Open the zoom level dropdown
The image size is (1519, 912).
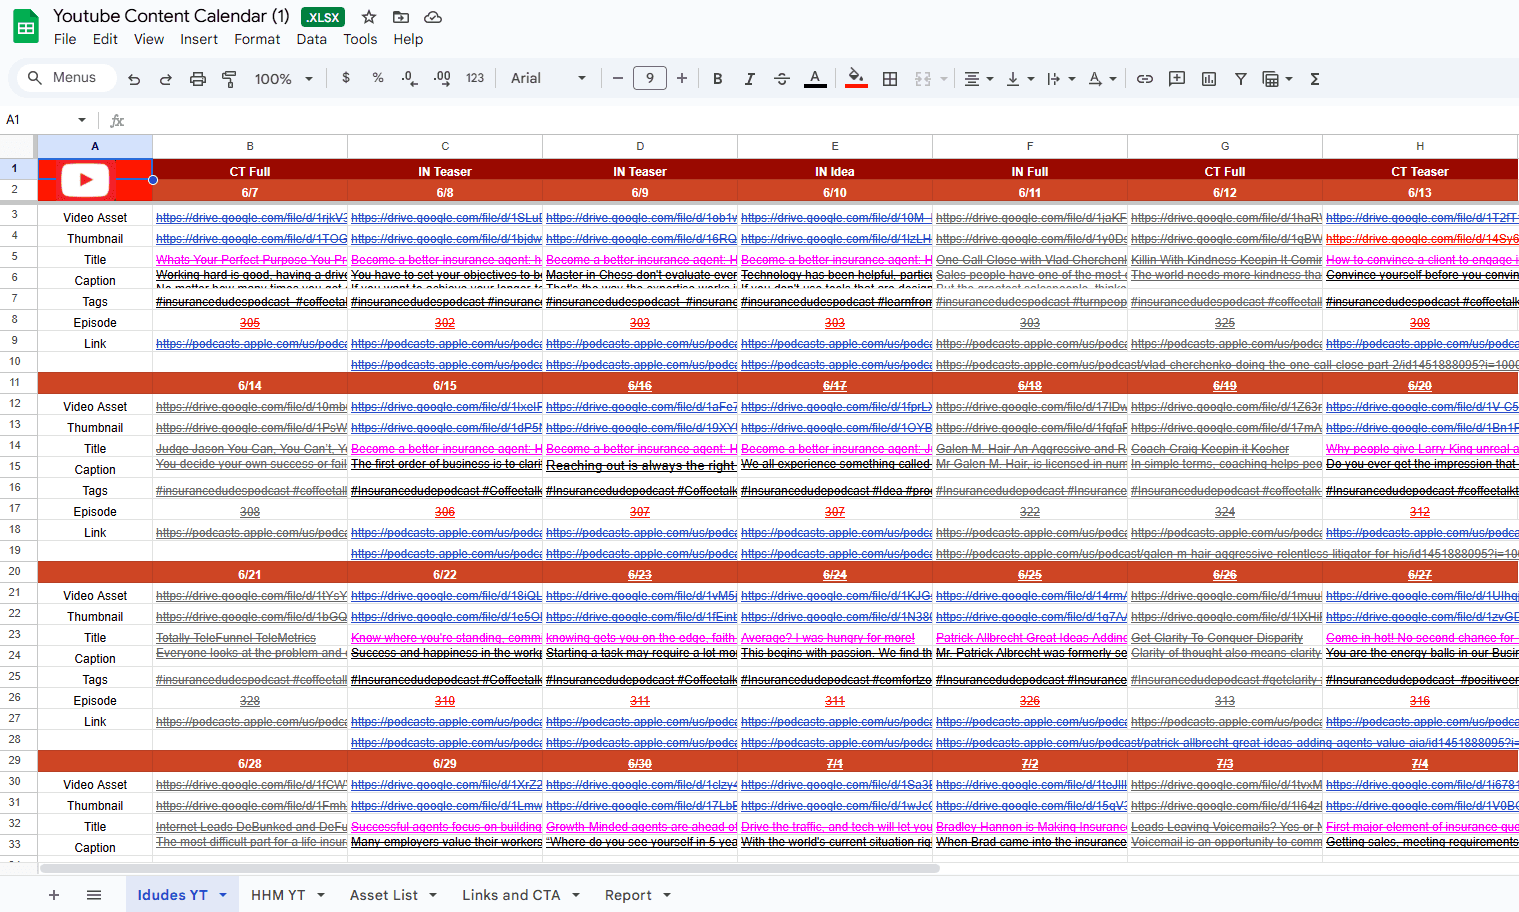(x=283, y=79)
